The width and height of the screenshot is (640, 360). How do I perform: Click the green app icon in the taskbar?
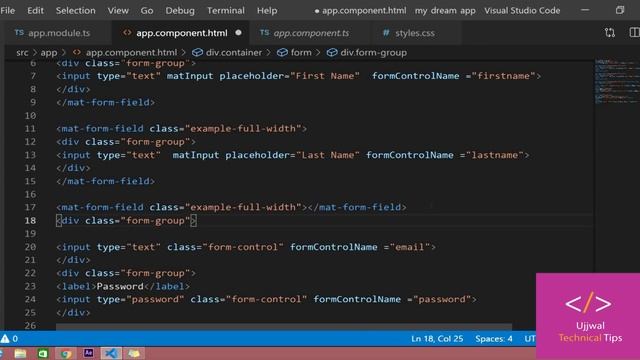click(x=43, y=353)
